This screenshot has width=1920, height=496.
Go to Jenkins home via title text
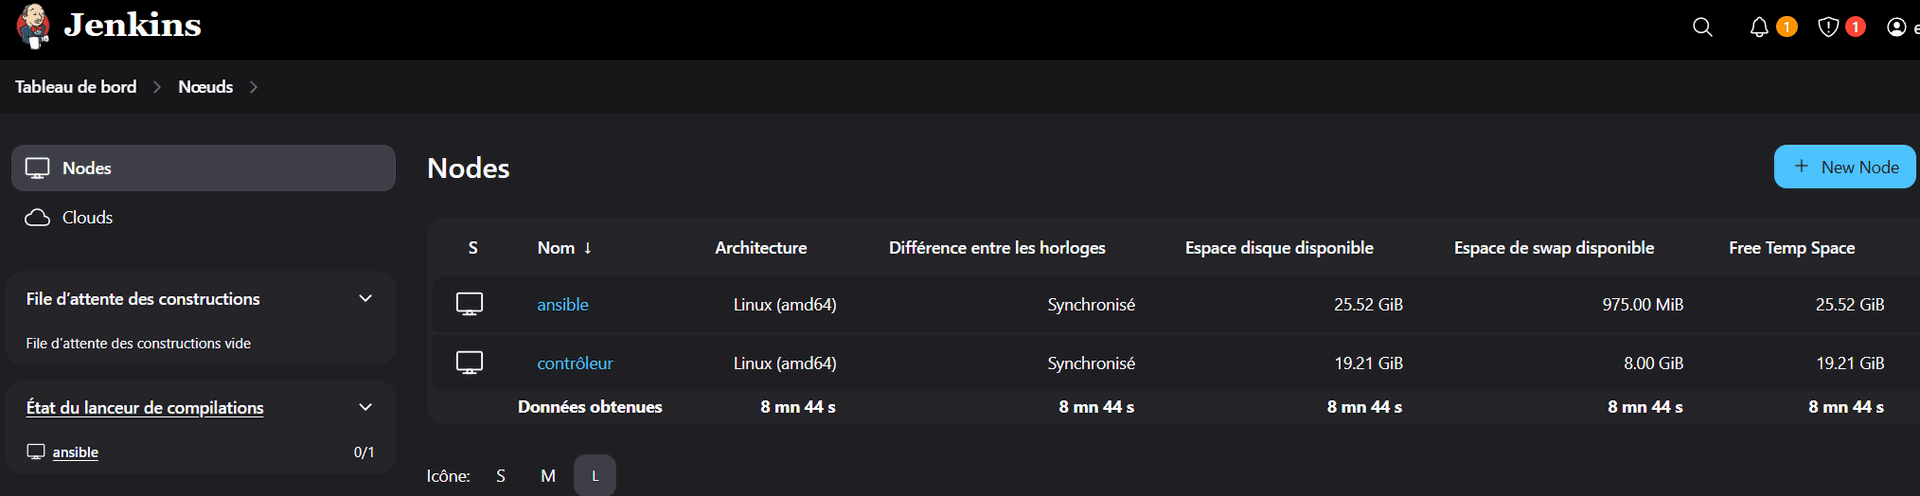pos(133,25)
